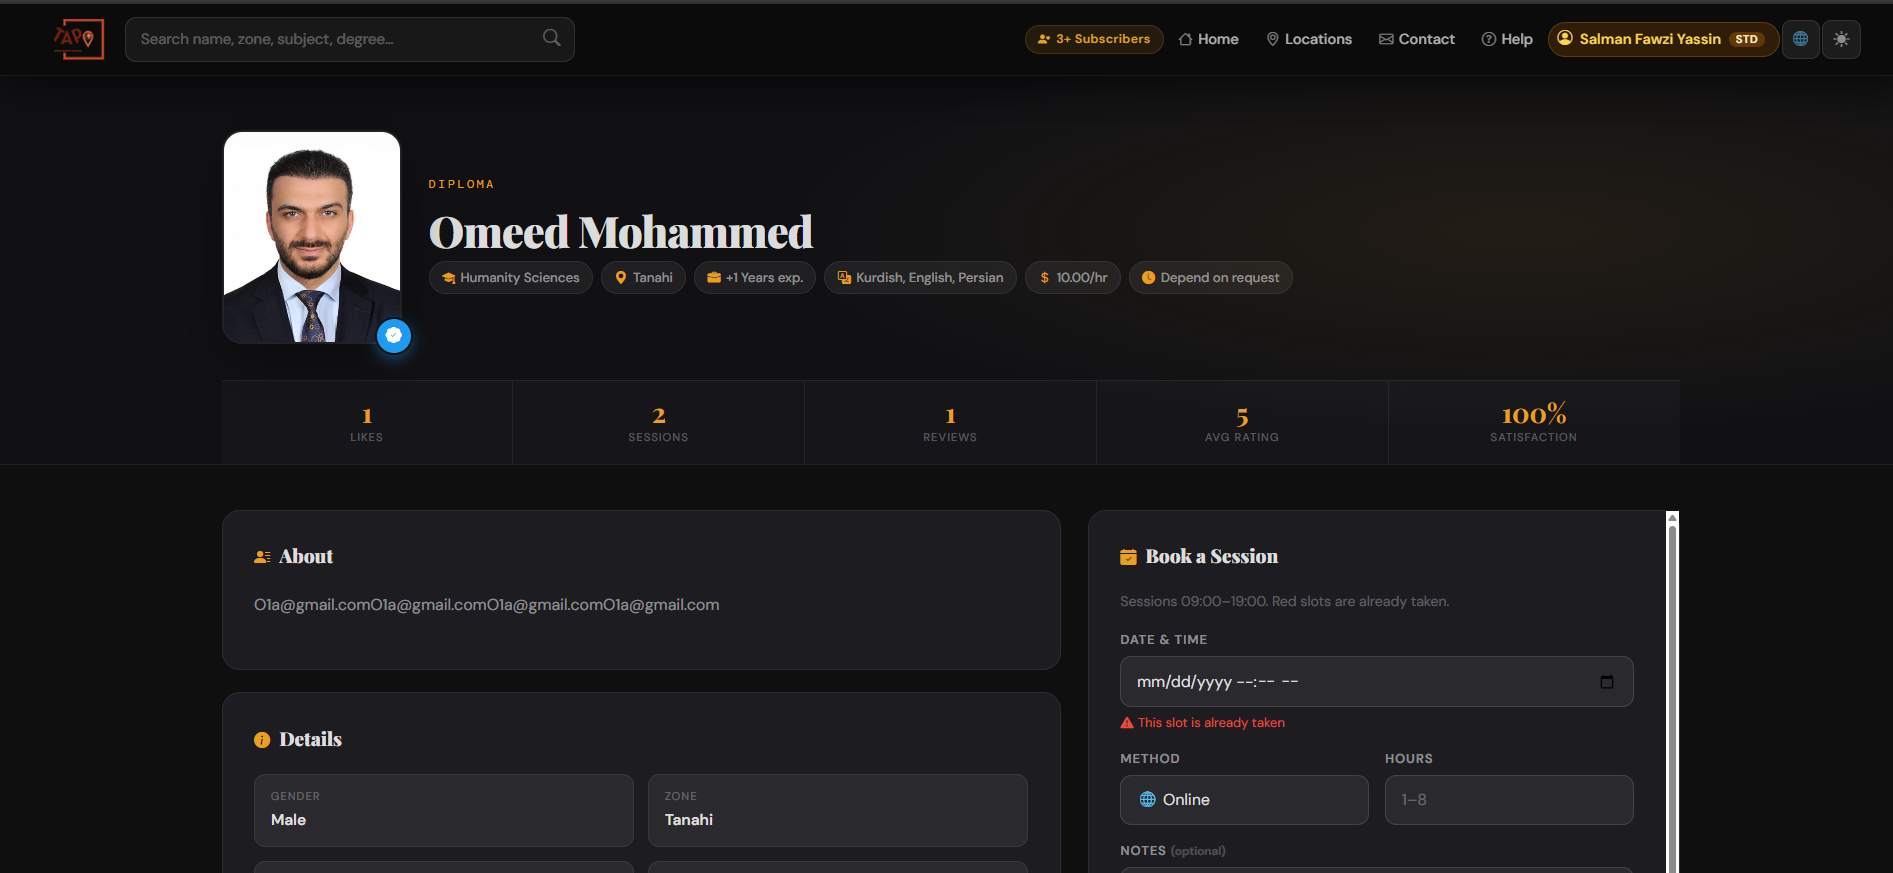Open the Home nav item

1208,39
